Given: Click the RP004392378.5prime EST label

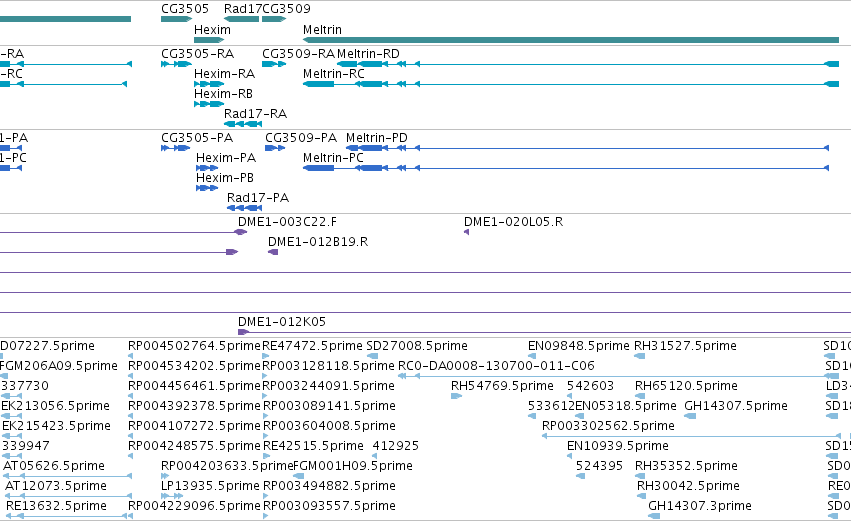Looking at the screenshot, I should [194, 406].
